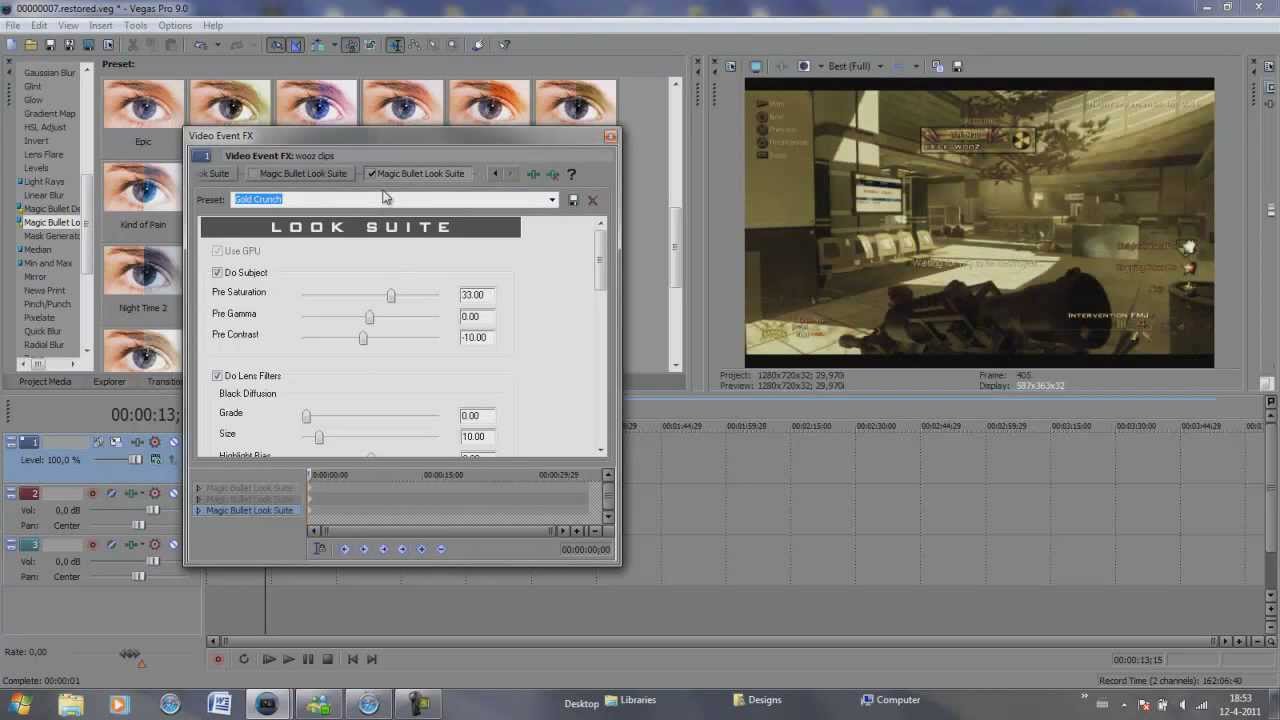1280x720 pixels.
Task: Select Lens Flare in effects list
Action: (44, 155)
